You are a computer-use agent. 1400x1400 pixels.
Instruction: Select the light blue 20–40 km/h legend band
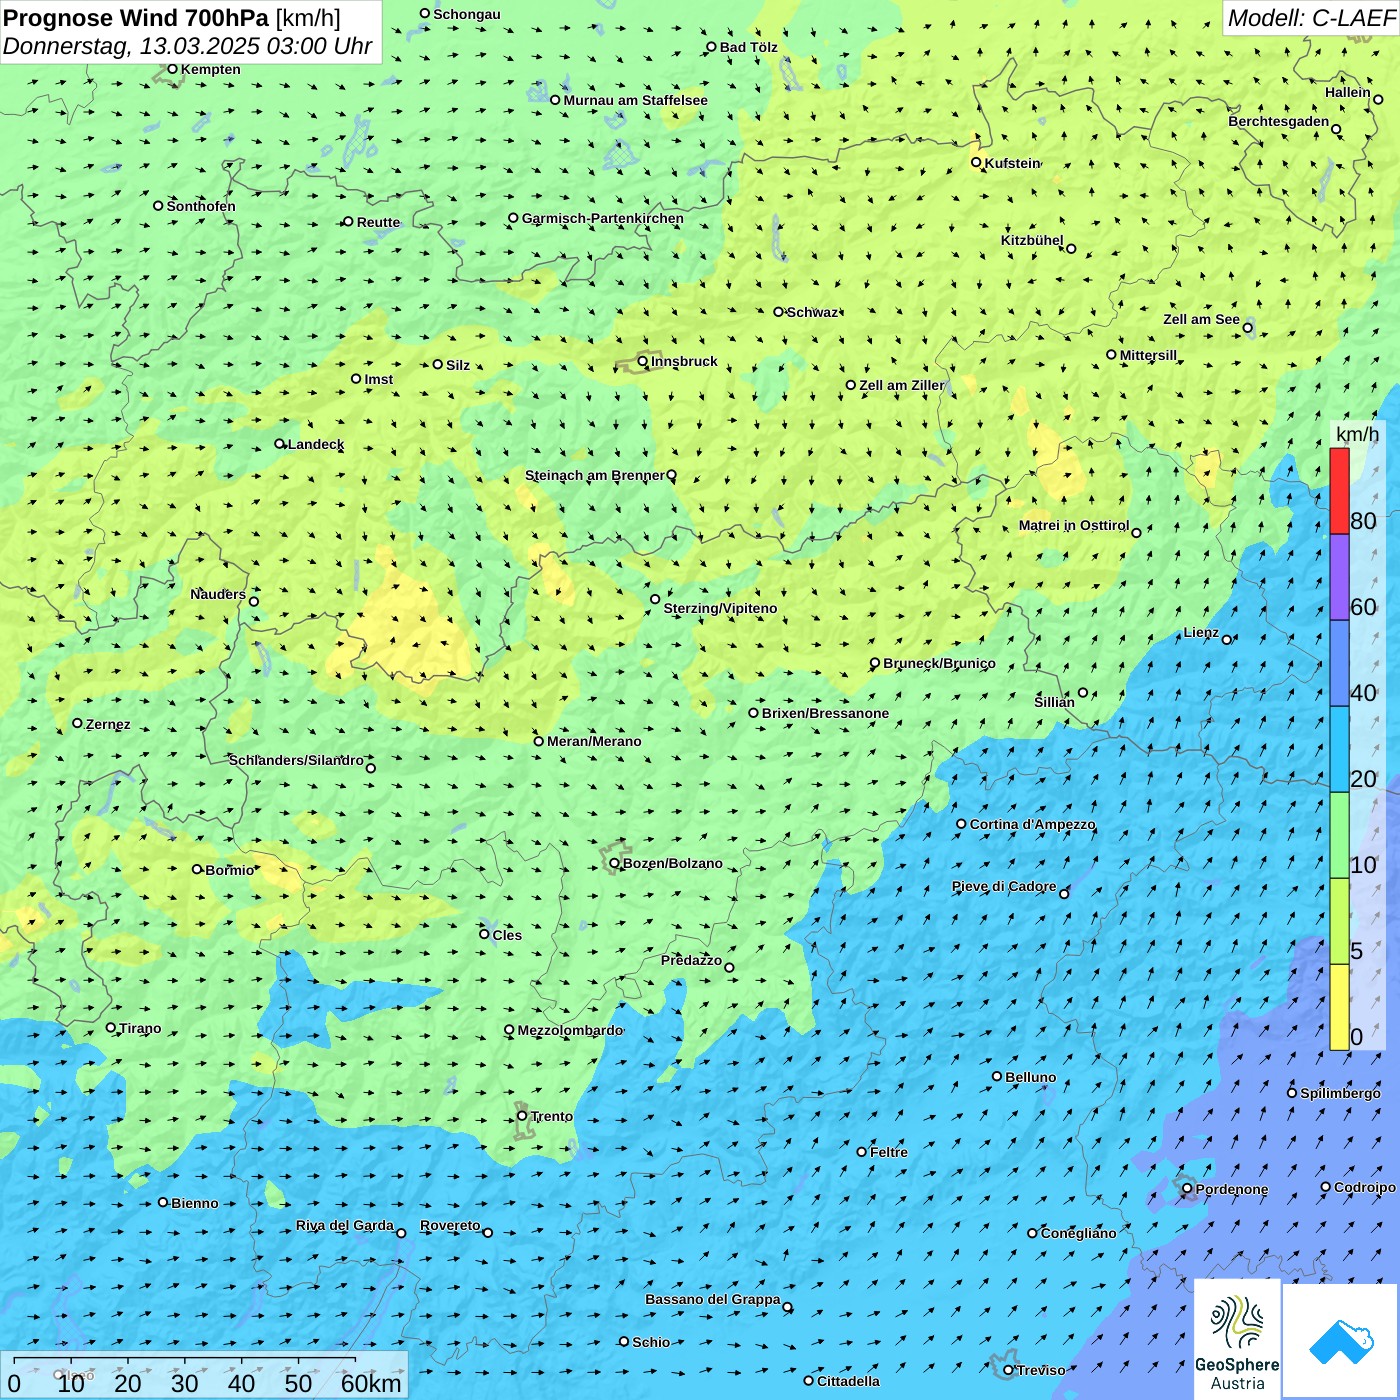[x=1339, y=750]
